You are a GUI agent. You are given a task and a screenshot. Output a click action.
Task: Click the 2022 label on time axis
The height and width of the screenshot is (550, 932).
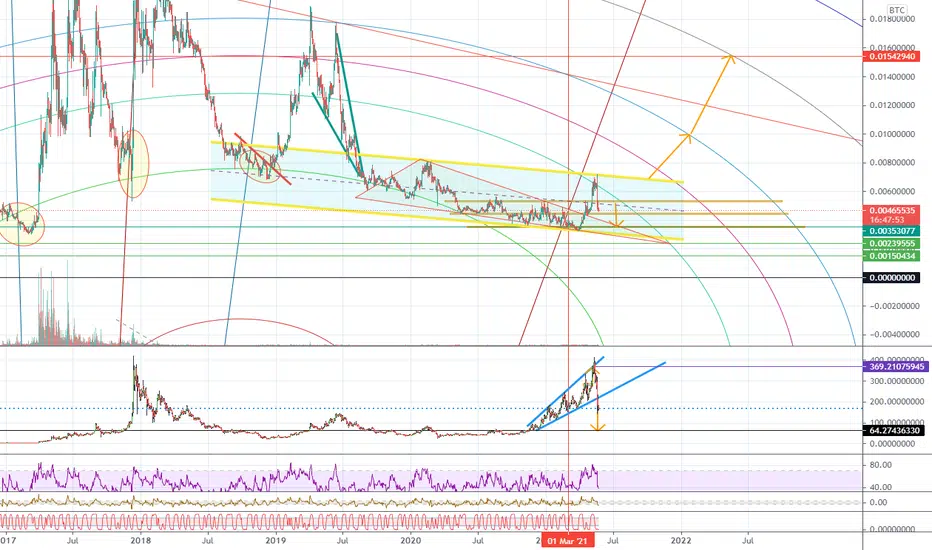(x=681, y=540)
